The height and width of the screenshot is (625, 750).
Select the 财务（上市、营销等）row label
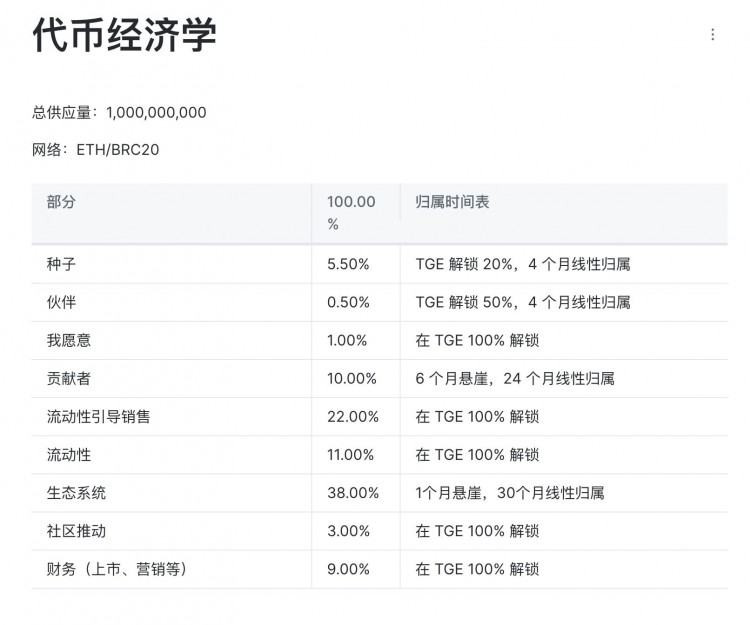click(117, 569)
